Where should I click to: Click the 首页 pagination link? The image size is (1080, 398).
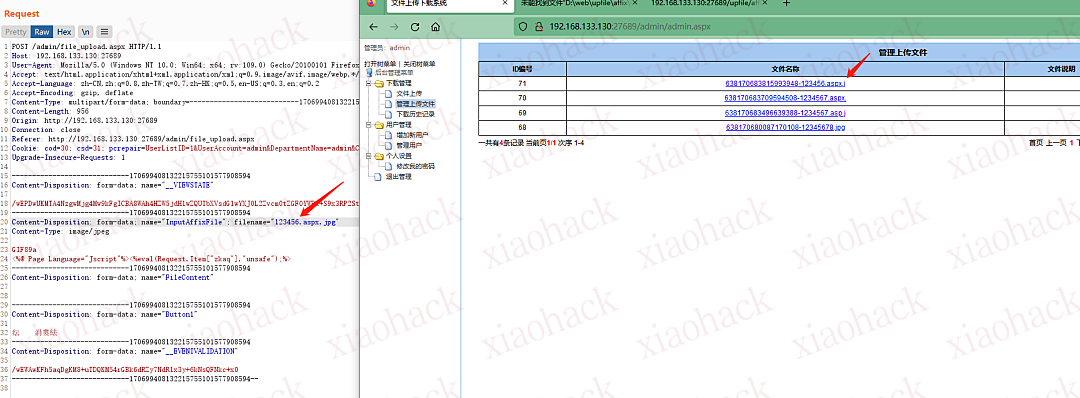(1036, 143)
